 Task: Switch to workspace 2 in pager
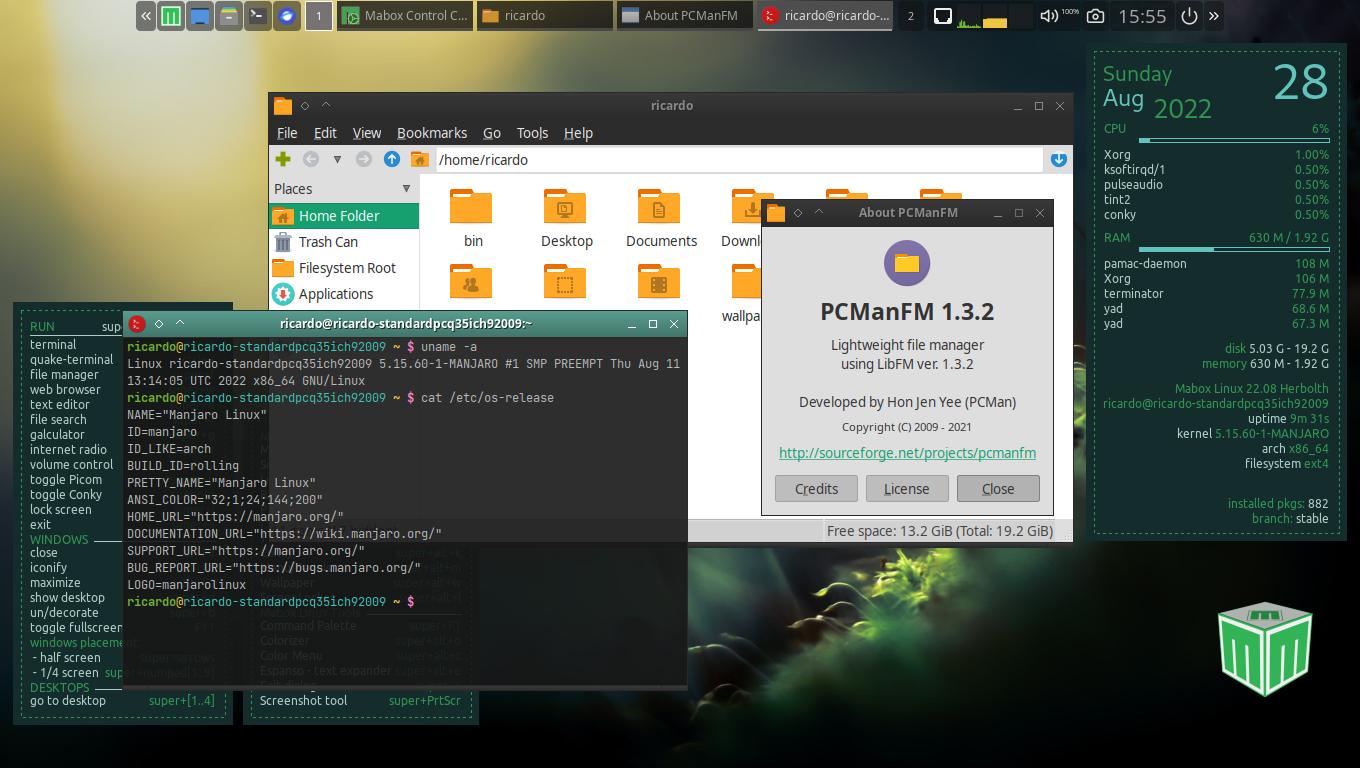pyautogui.click(x=910, y=16)
